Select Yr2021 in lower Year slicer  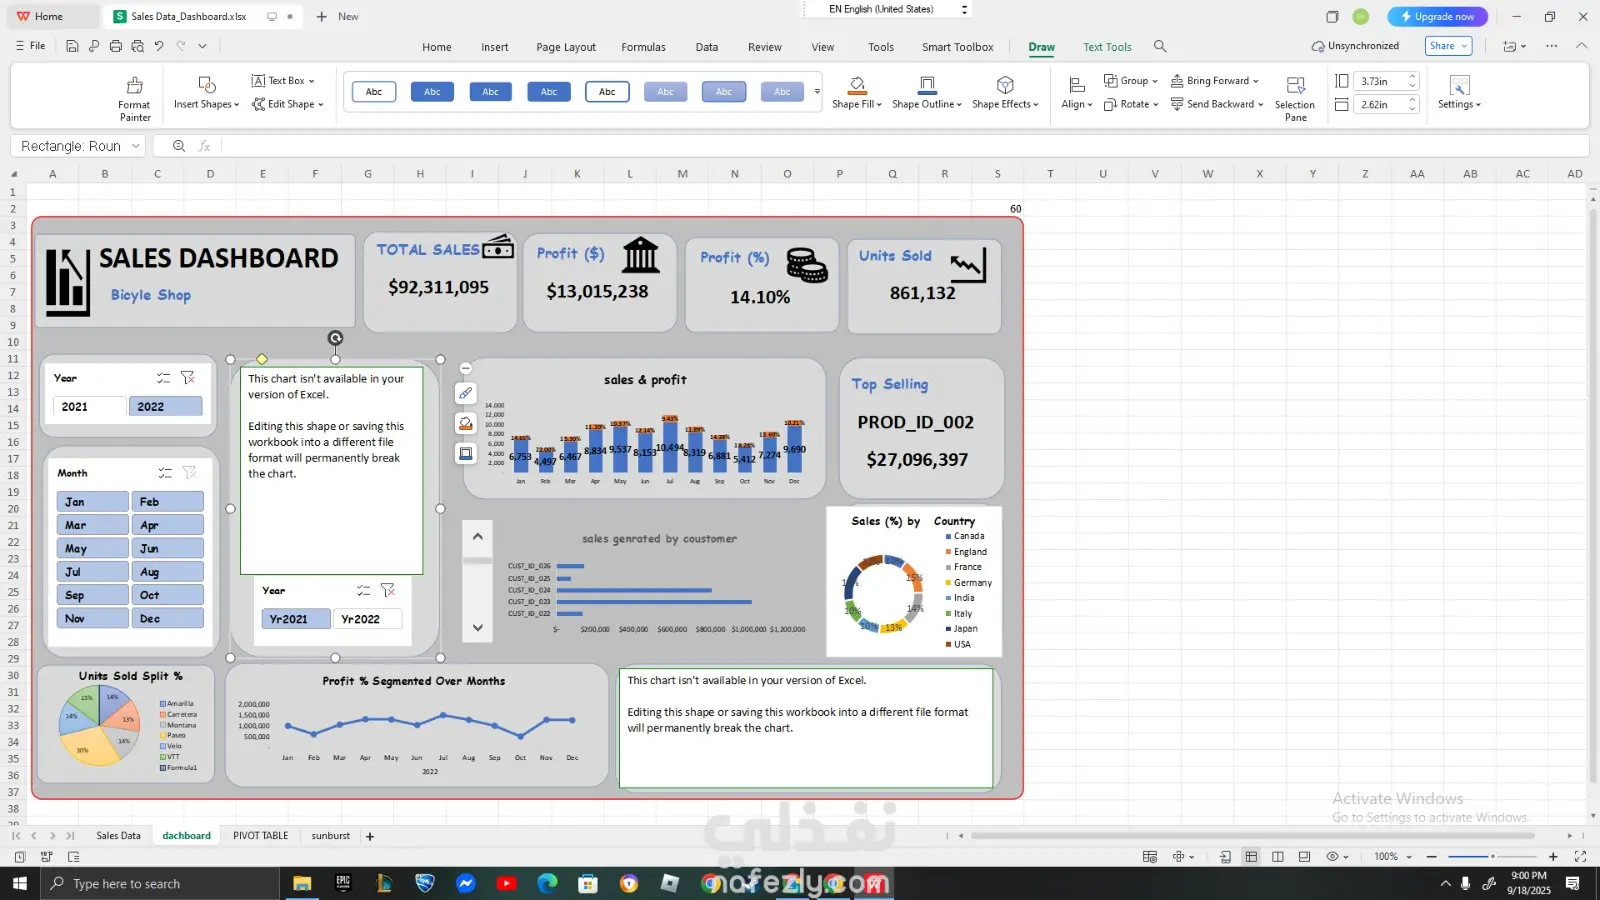click(x=296, y=619)
